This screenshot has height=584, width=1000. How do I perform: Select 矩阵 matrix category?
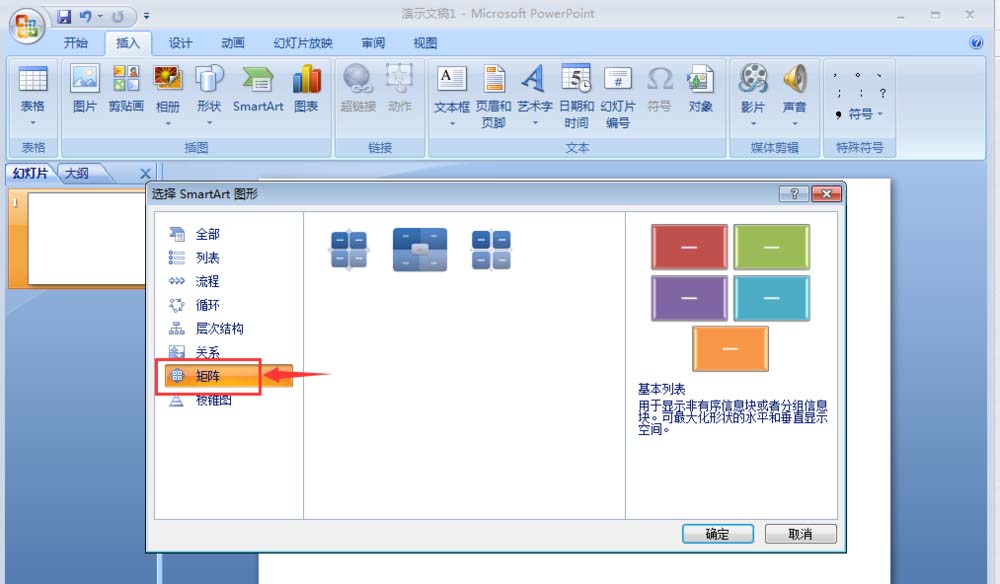228,376
